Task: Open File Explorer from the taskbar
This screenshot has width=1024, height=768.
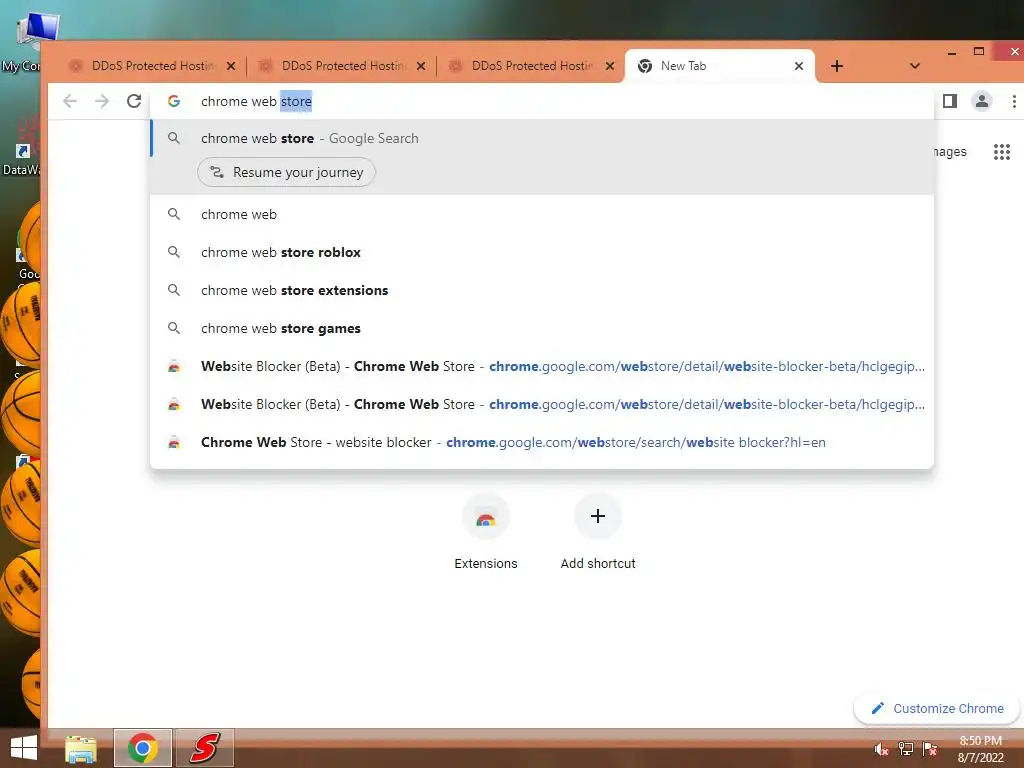Action: [x=81, y=748]
